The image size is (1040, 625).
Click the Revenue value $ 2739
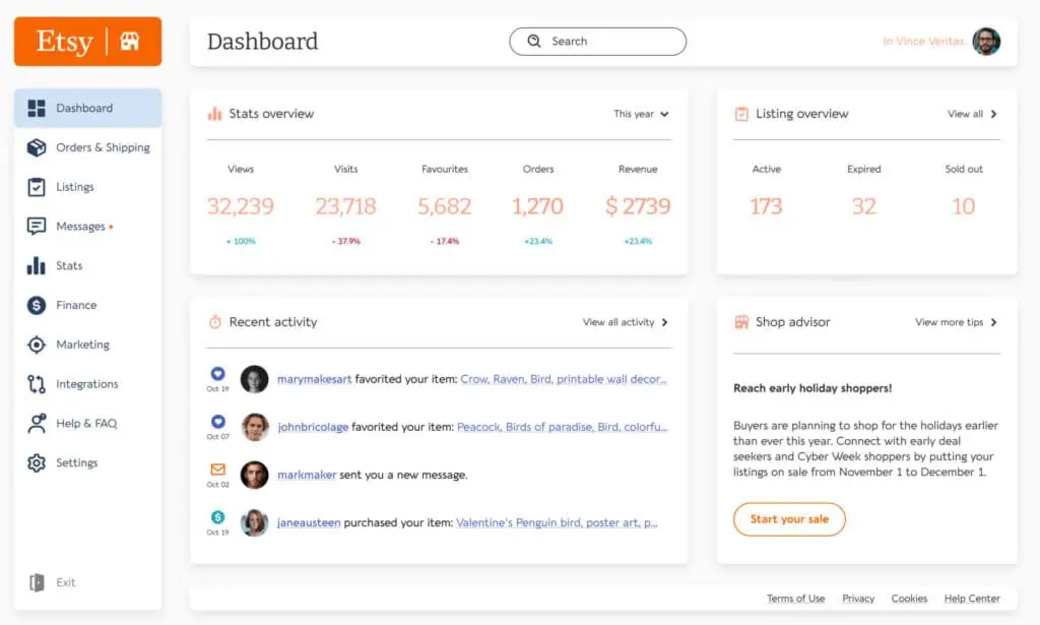[637, 206]
